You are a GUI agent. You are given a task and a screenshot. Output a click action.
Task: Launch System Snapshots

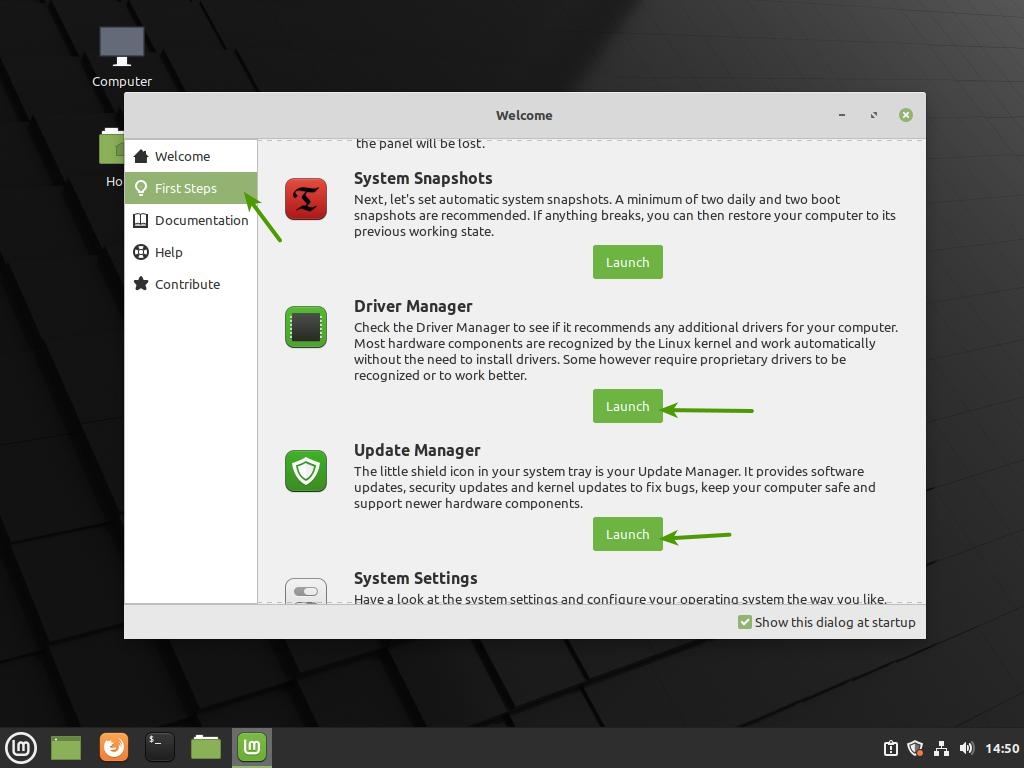coord(627,262)
